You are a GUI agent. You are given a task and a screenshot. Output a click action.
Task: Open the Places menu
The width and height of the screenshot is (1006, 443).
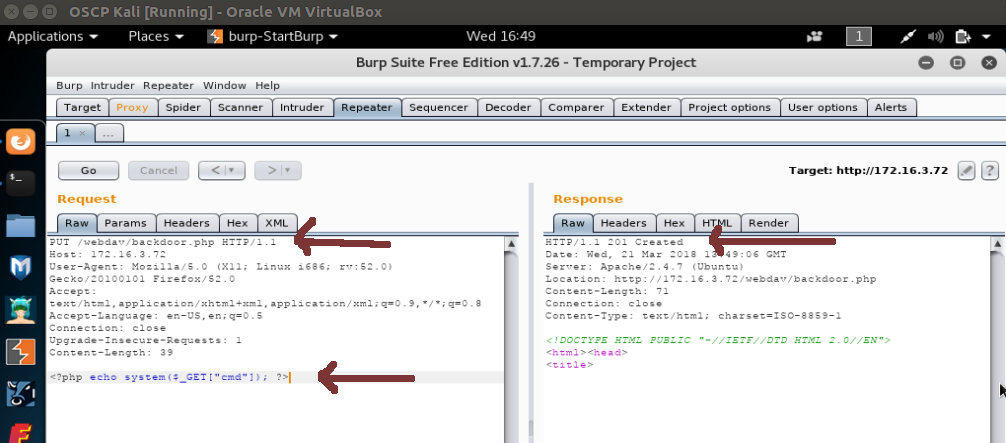[x=156, y=37]
